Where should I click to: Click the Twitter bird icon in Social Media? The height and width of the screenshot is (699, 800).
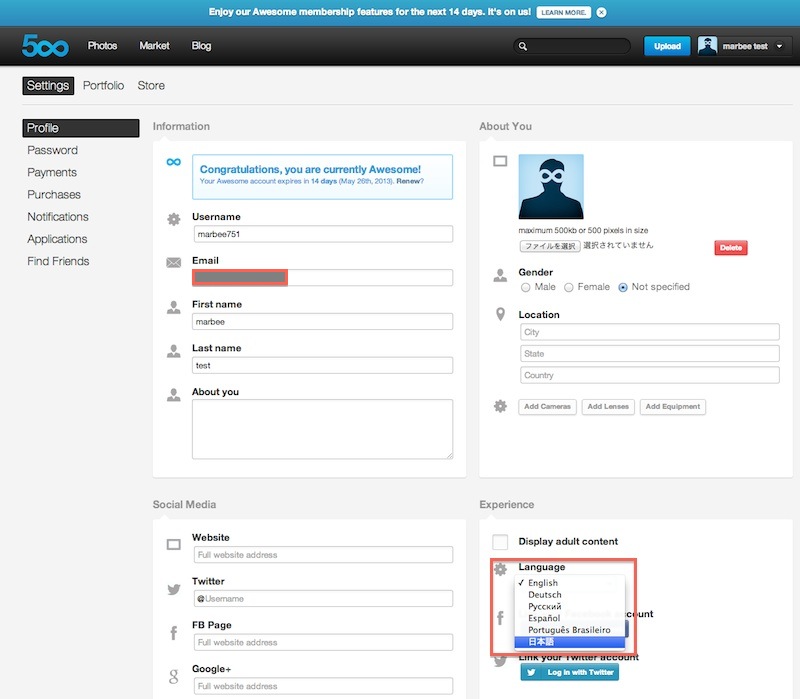pos(173,590)
